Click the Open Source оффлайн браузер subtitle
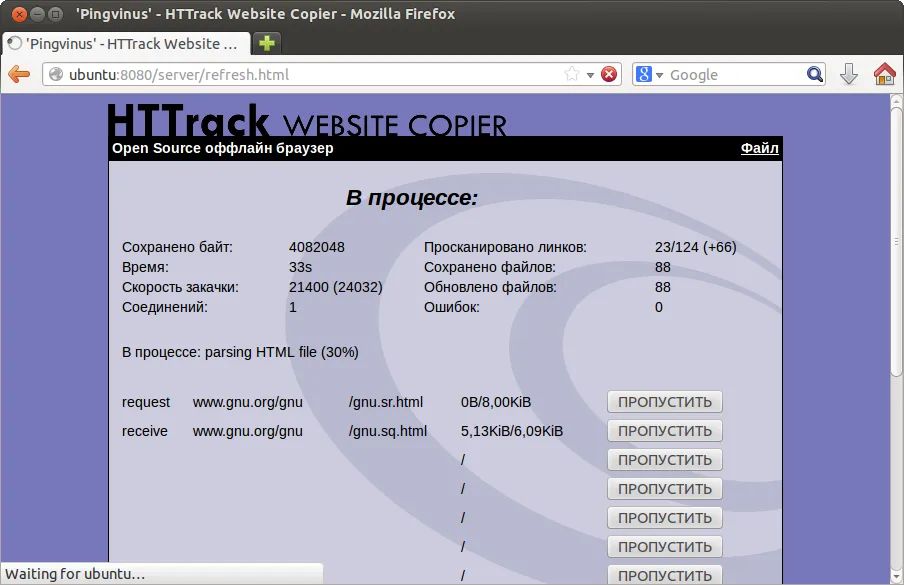This screenshot has width=904, height=585. [223, 148]
